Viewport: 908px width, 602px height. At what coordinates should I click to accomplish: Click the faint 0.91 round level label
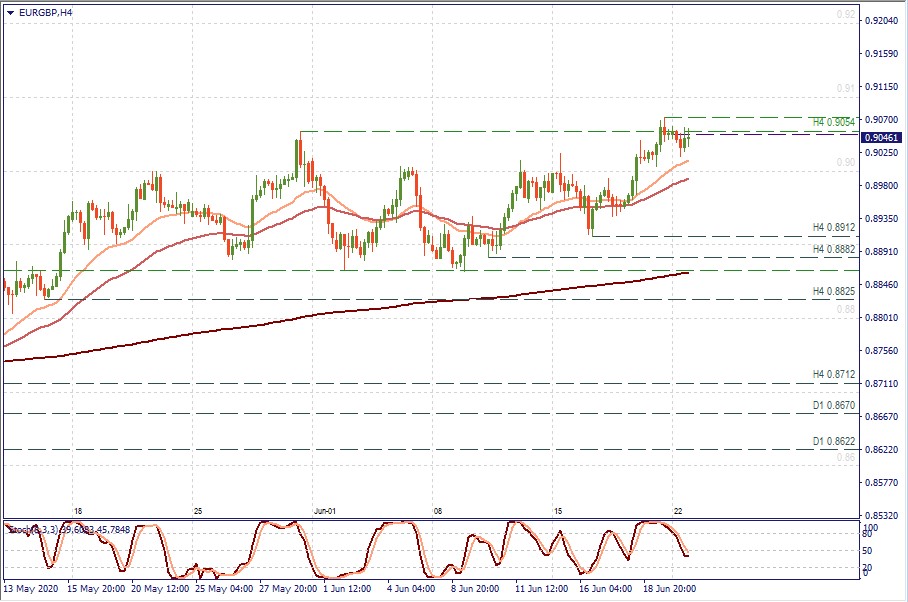(x=846, y=89)
